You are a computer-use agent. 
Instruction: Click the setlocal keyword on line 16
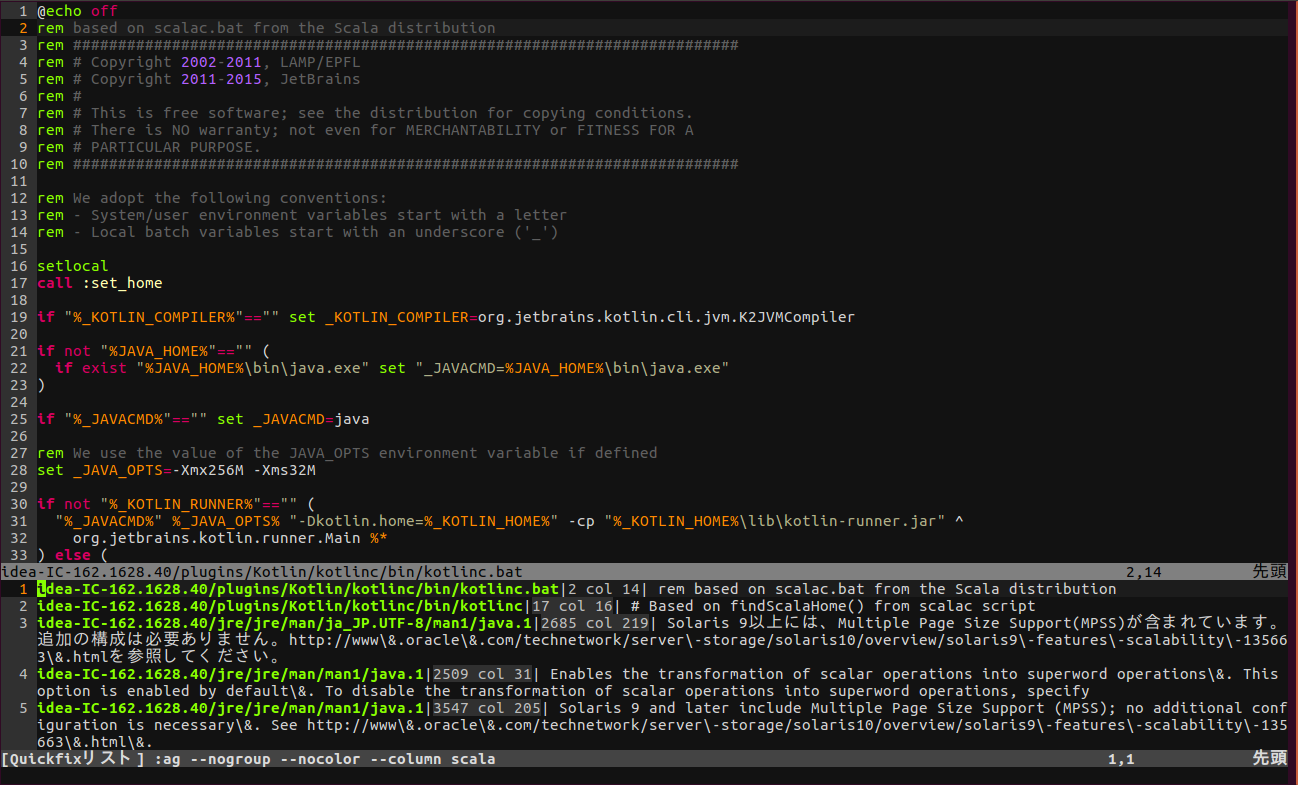click(x=72, y=265)
